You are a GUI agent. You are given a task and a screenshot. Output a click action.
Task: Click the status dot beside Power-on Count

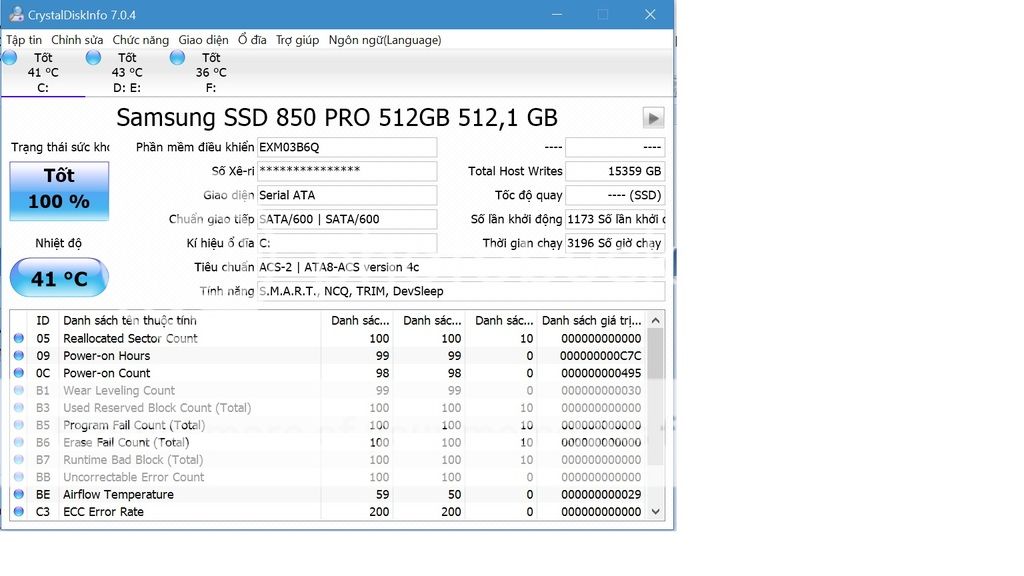coord(18,373)
